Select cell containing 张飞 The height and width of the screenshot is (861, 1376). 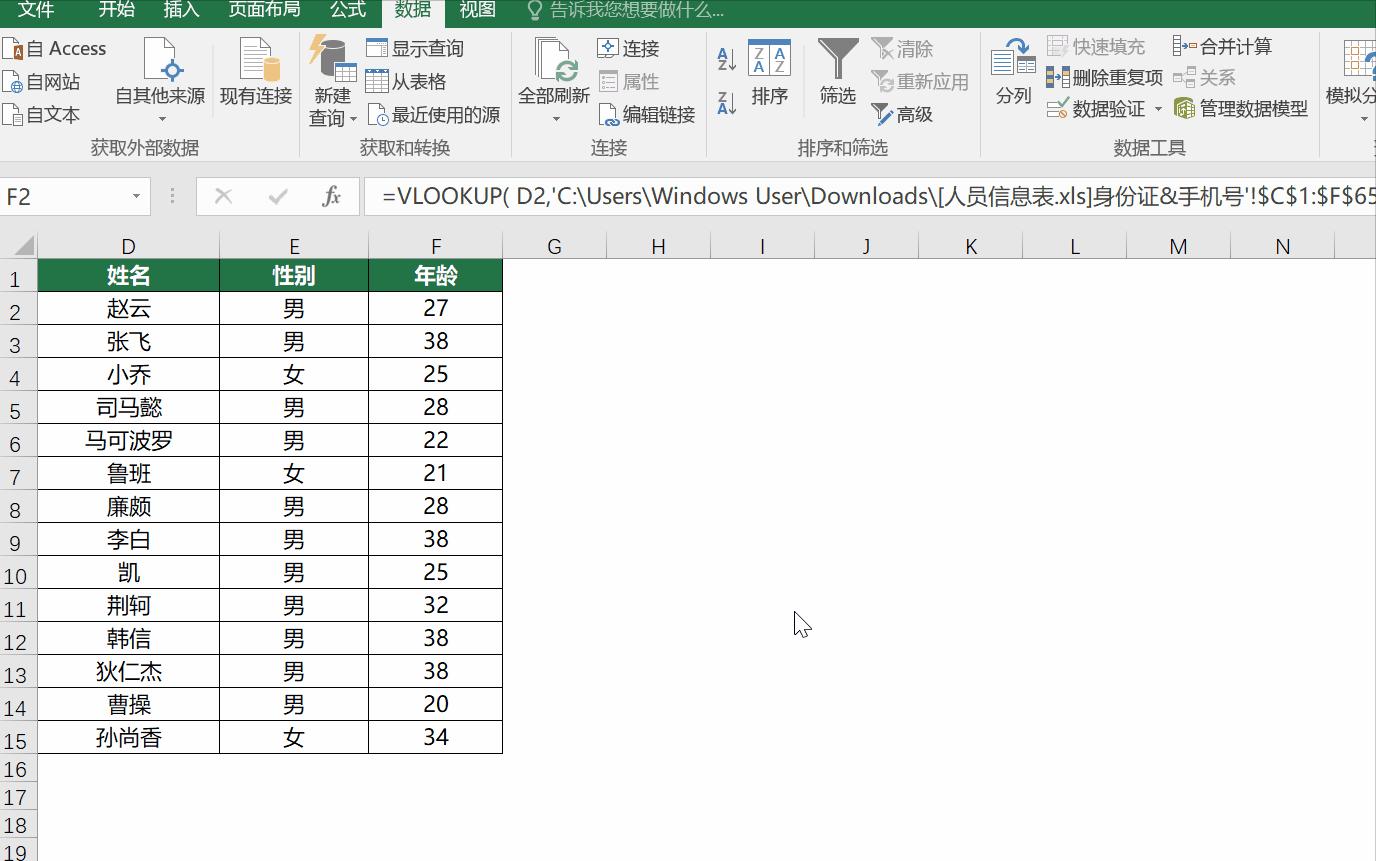click(x=129, y=342)
